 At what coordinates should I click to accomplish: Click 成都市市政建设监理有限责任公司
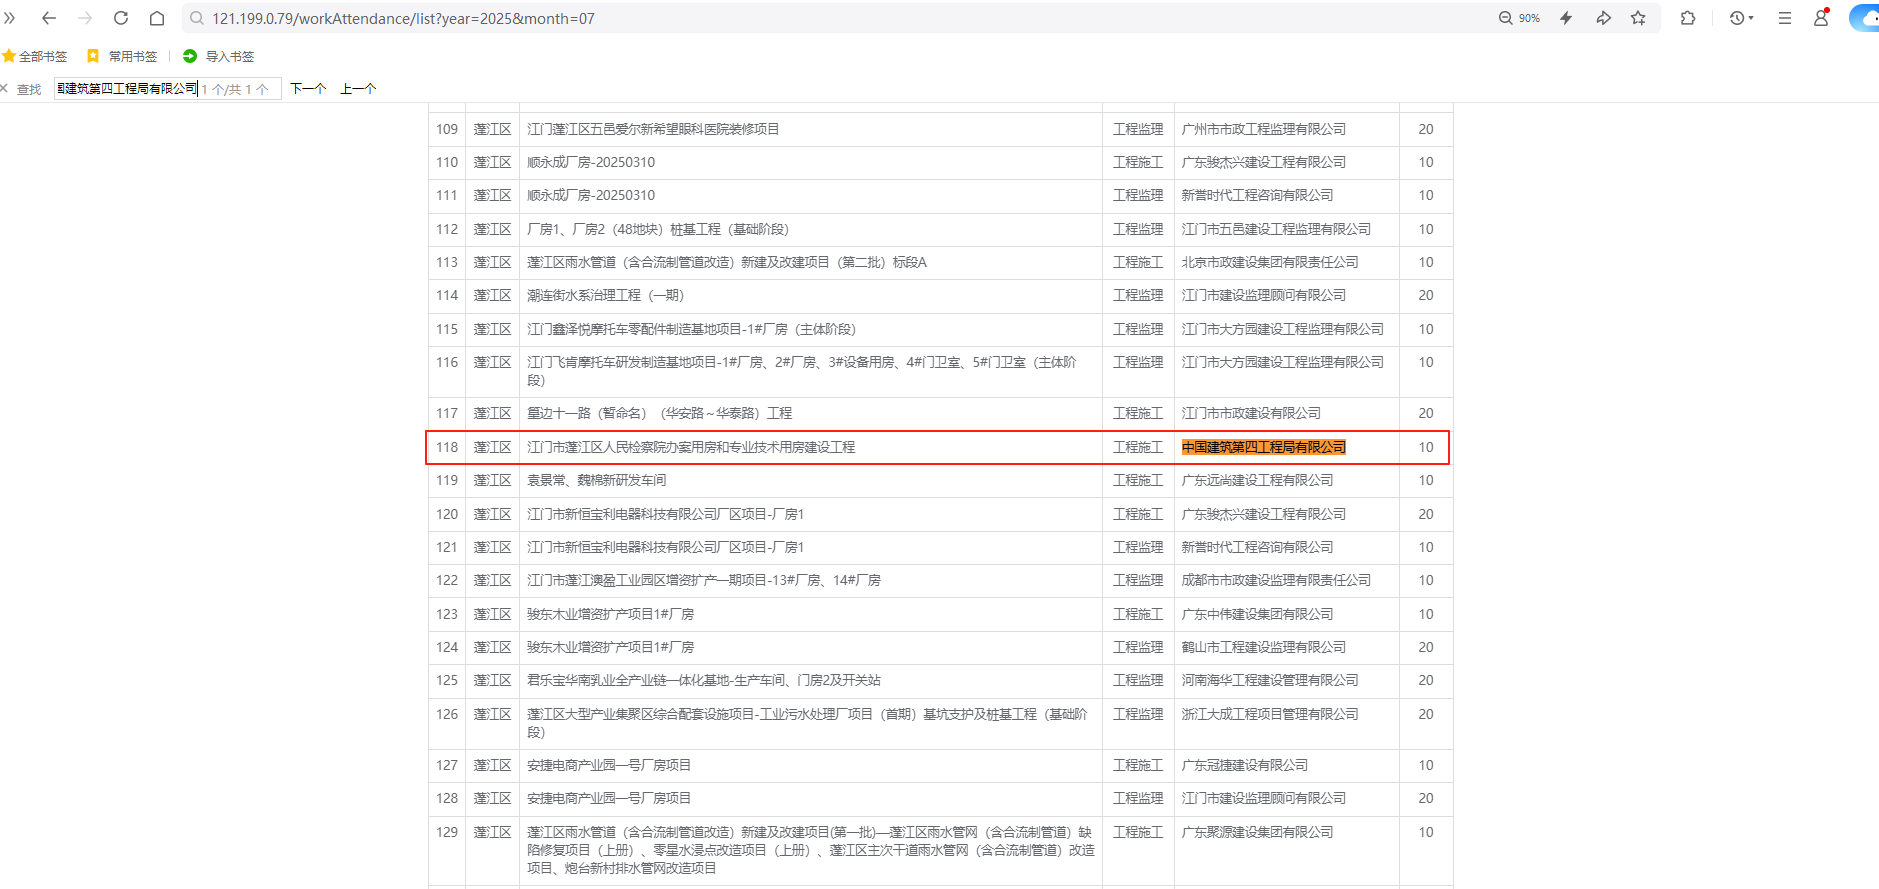pyautogui.click(x=1276, y=580)
